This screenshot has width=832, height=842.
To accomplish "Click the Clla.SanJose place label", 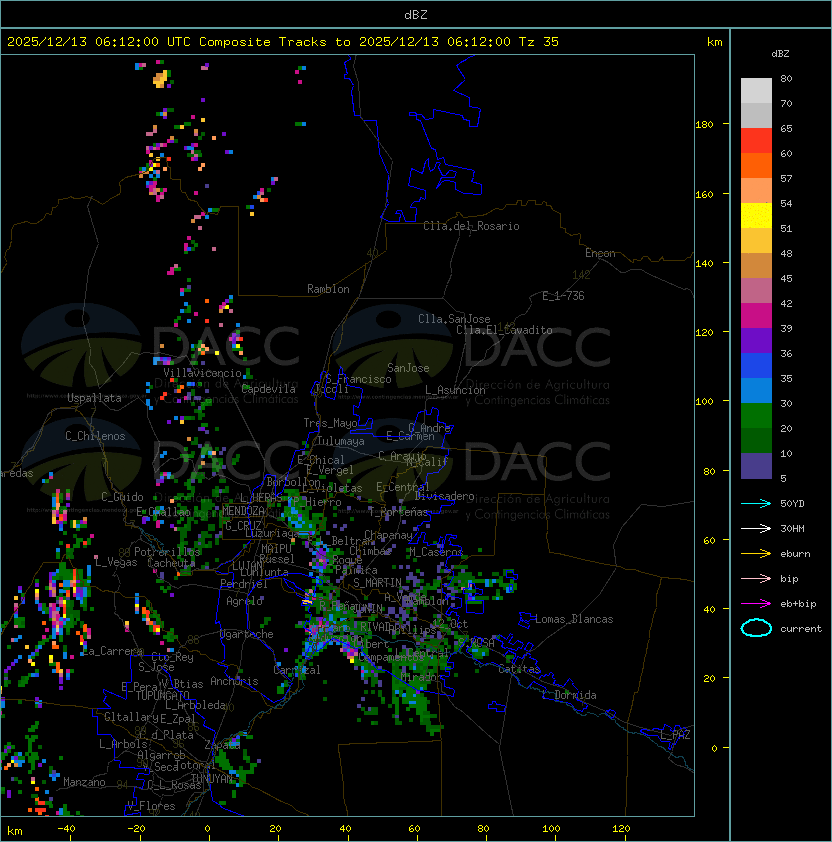I will (x=454, y=319).
